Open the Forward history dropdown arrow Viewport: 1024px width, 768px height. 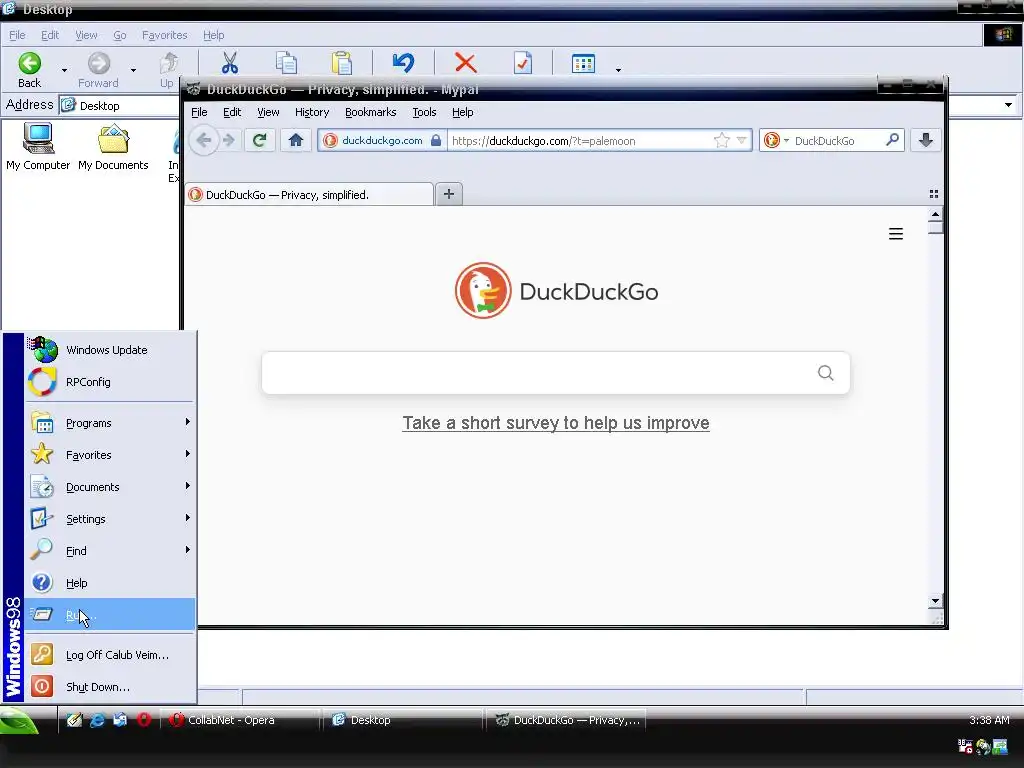tap(133, 70)
